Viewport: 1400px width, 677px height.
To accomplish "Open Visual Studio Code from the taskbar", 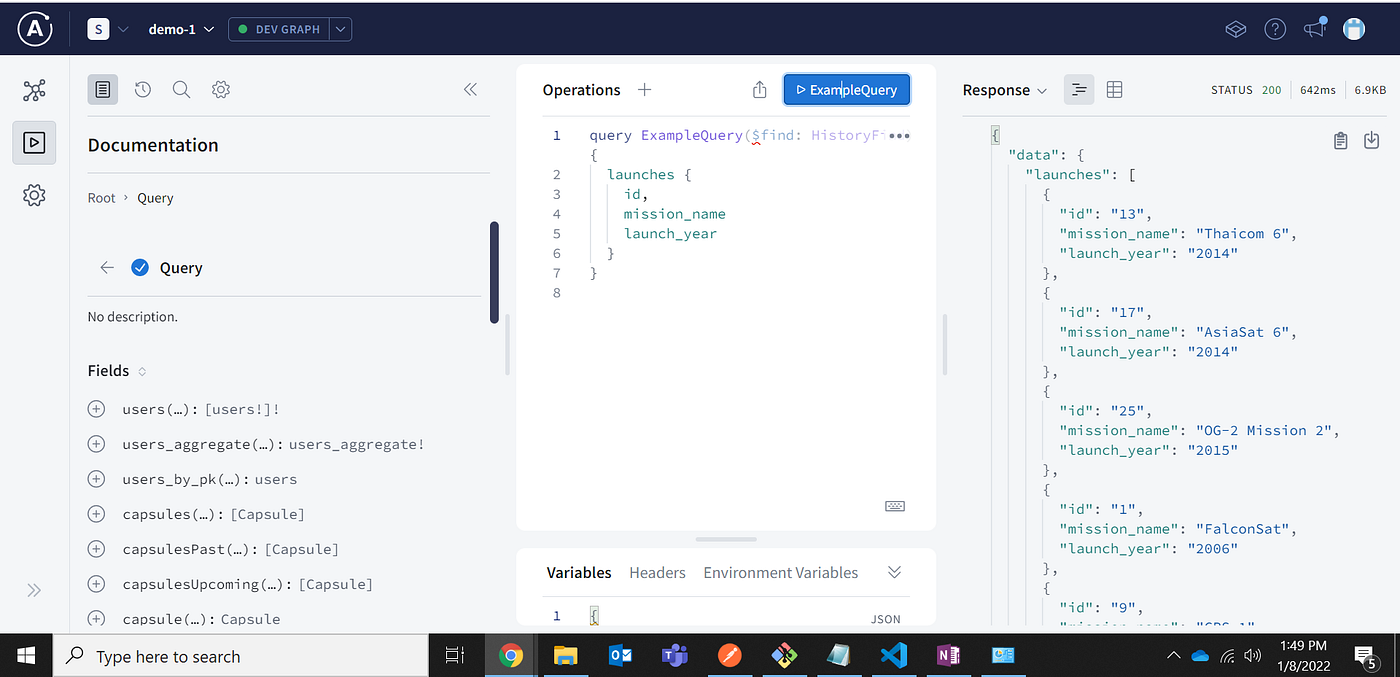I will tap(893, 656).
